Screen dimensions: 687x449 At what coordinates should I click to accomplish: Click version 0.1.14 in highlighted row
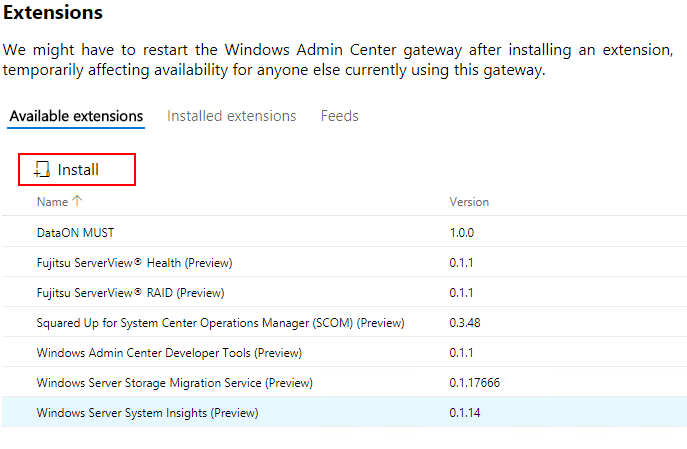click(465, 412)
